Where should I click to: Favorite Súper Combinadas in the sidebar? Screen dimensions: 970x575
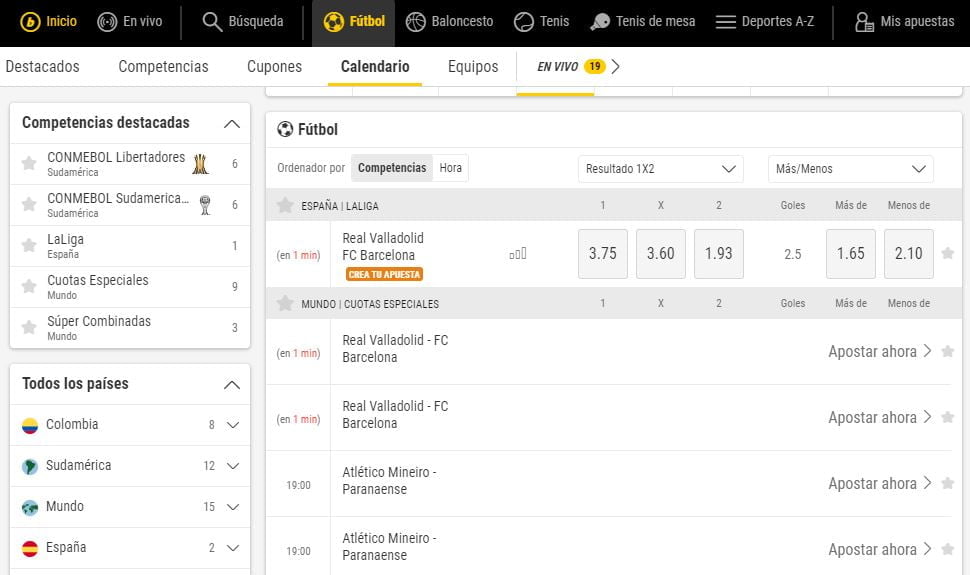28,327
